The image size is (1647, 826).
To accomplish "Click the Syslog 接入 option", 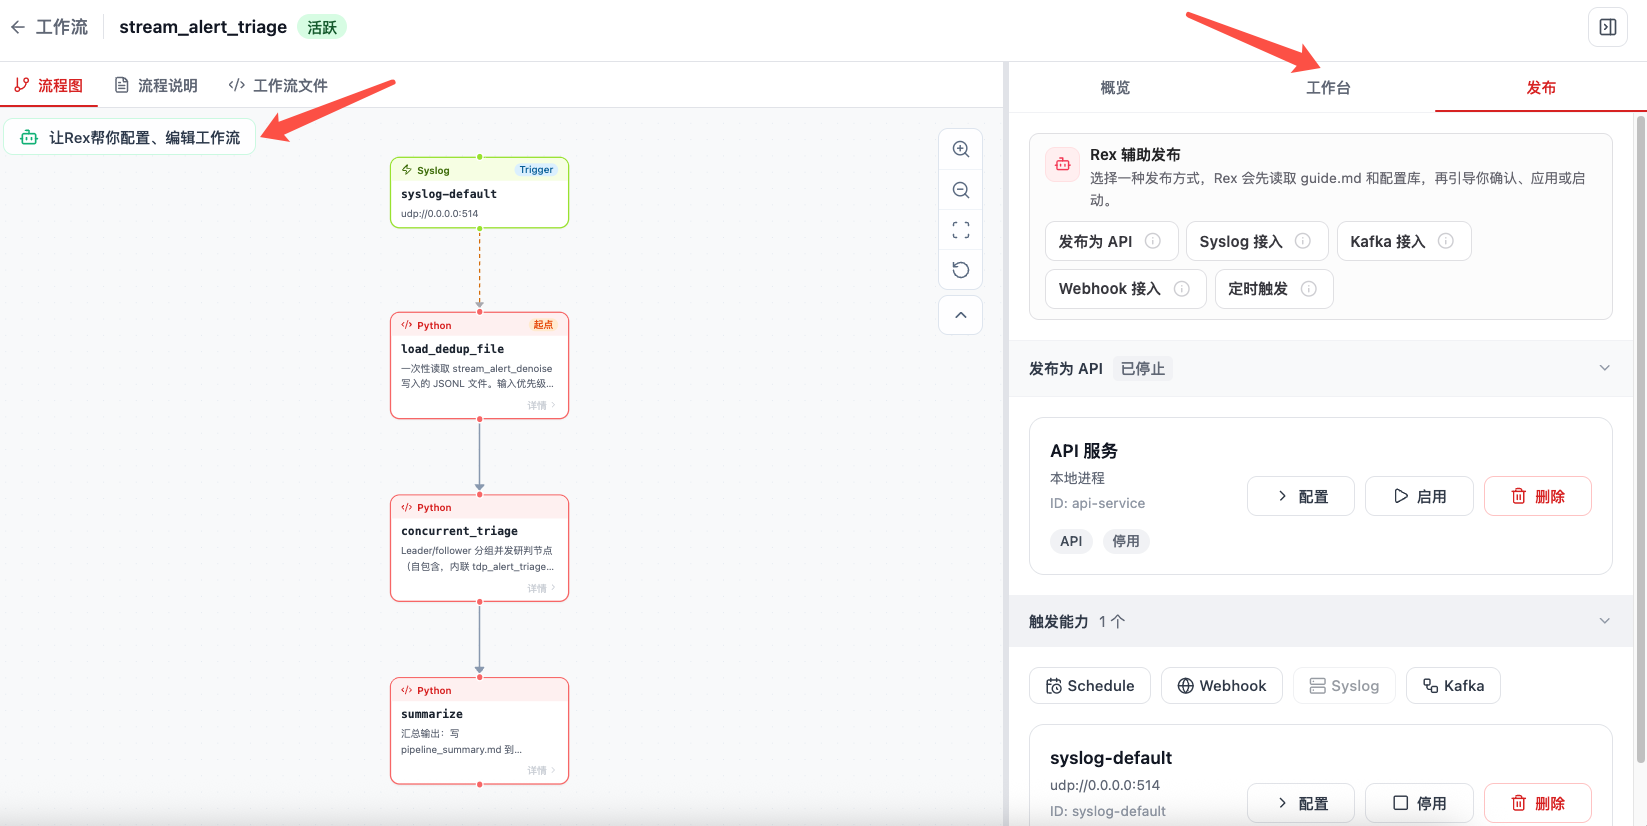I will click(x=1257, y=241).
